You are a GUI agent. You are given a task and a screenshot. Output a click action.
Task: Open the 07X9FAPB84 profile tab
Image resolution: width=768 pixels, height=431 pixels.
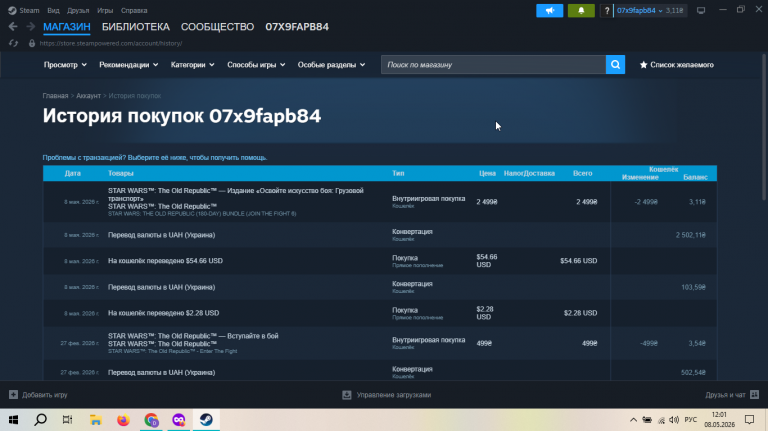[297, 27]
